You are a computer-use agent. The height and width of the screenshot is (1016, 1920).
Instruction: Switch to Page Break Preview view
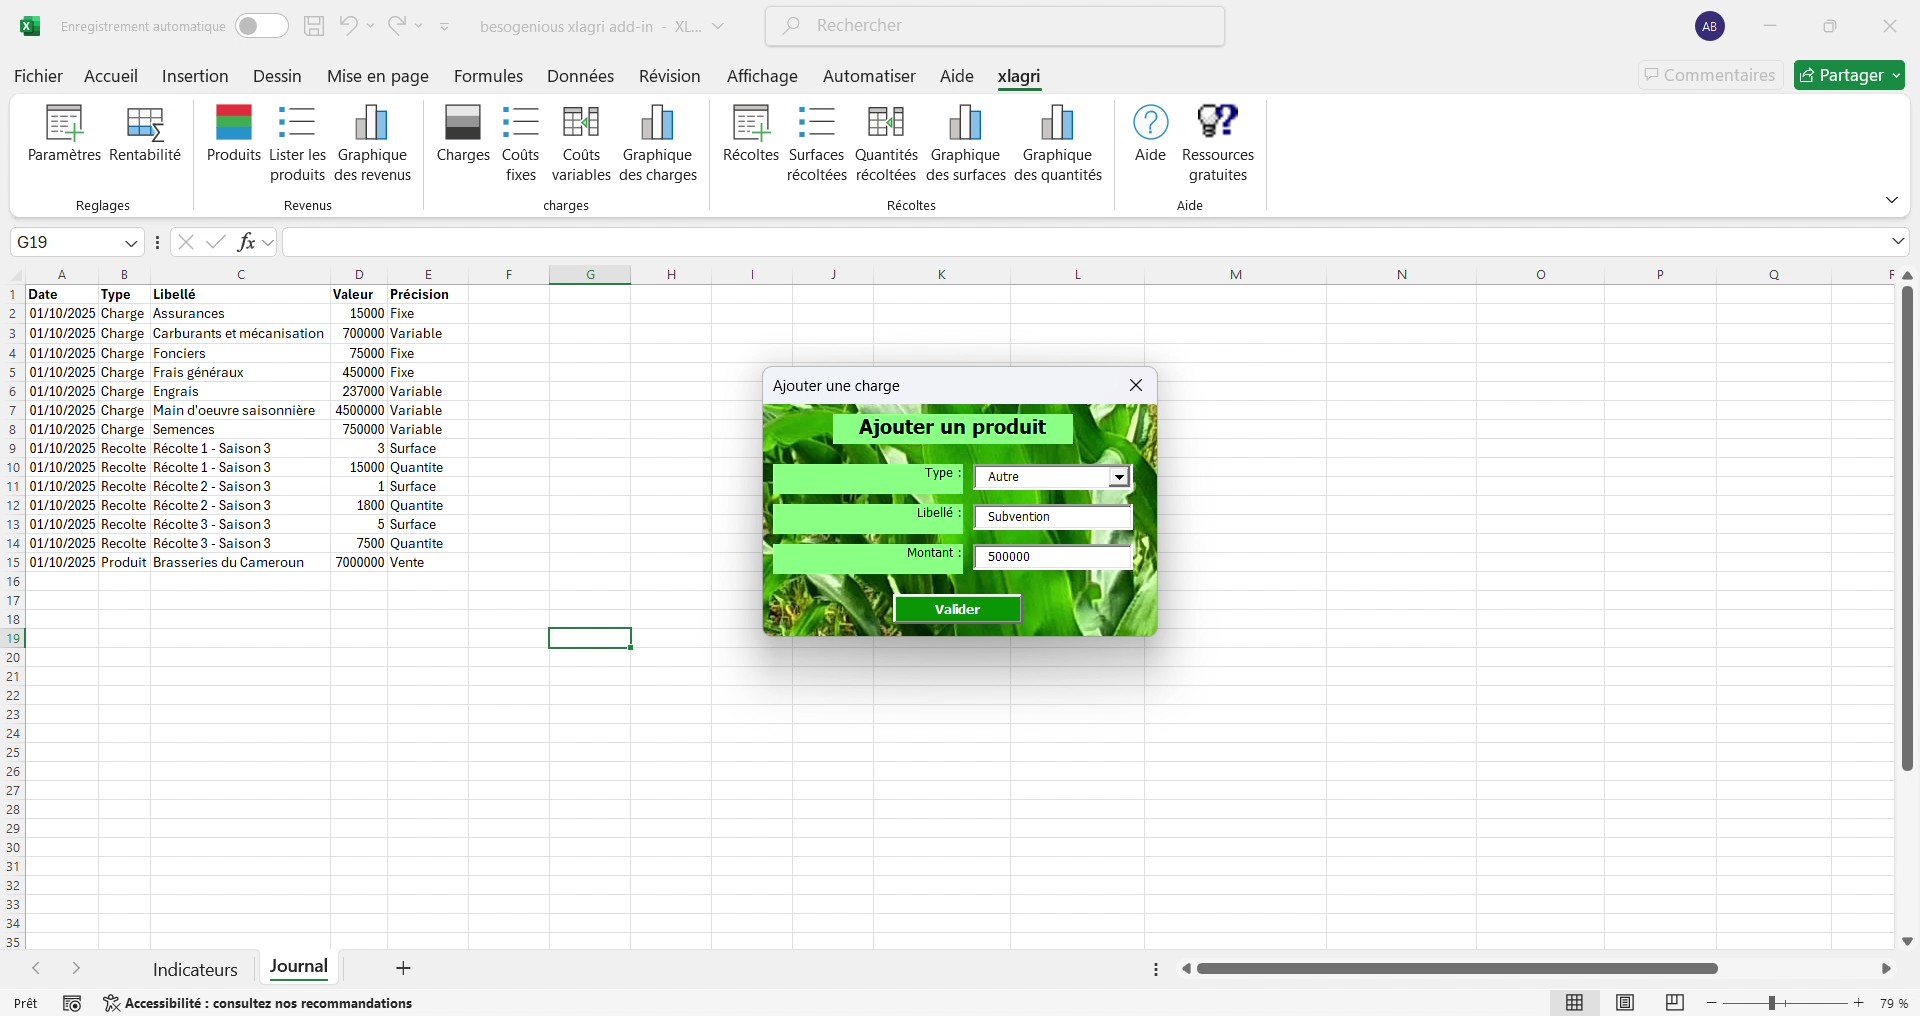[x=1675, y=1003]
